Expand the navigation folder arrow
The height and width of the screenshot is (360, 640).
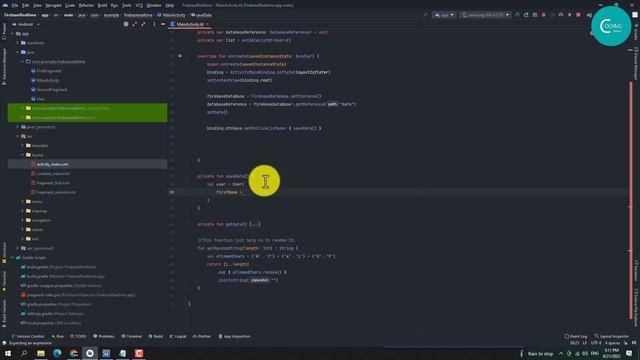(x=23, y=220)
